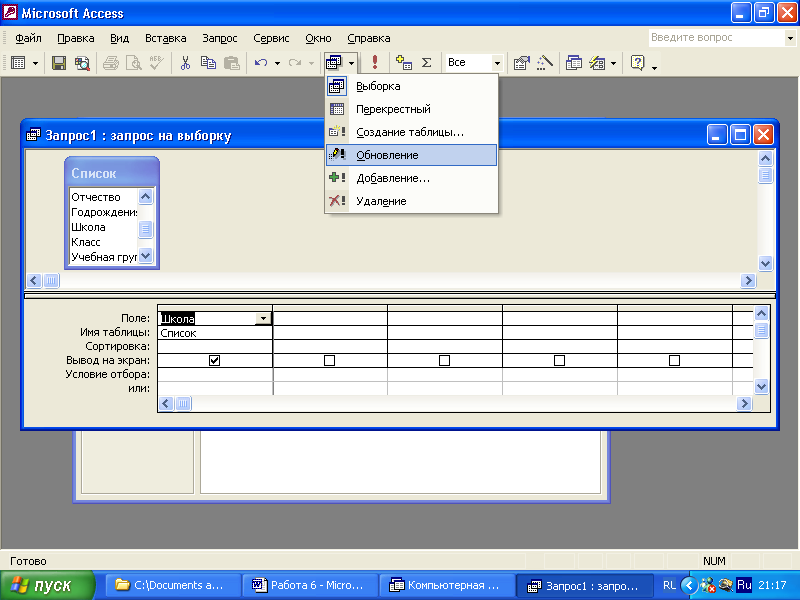The image size is (800, 600).
Task: Open the Запрос menu
Action: point(219,38)
